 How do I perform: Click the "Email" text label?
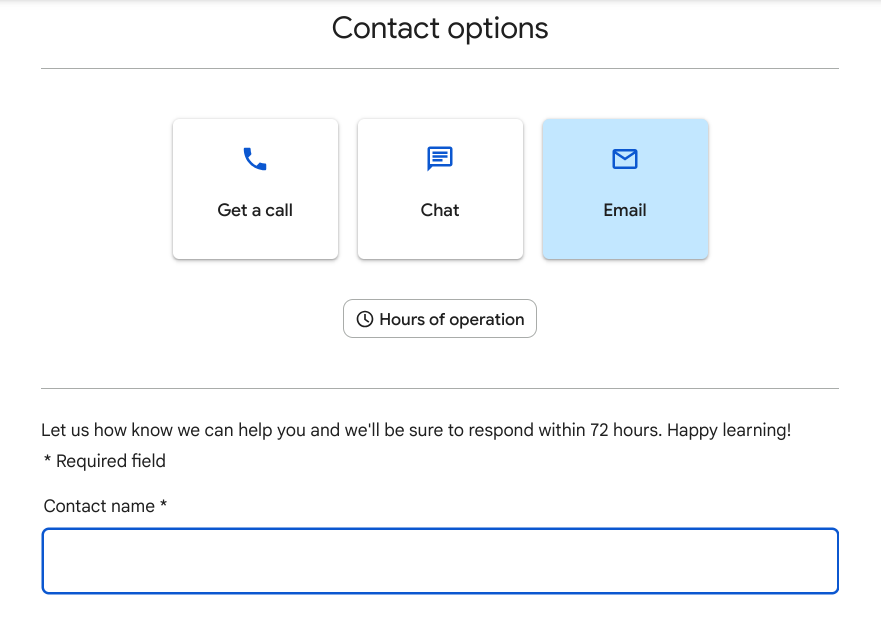click(x=625, y=210)
